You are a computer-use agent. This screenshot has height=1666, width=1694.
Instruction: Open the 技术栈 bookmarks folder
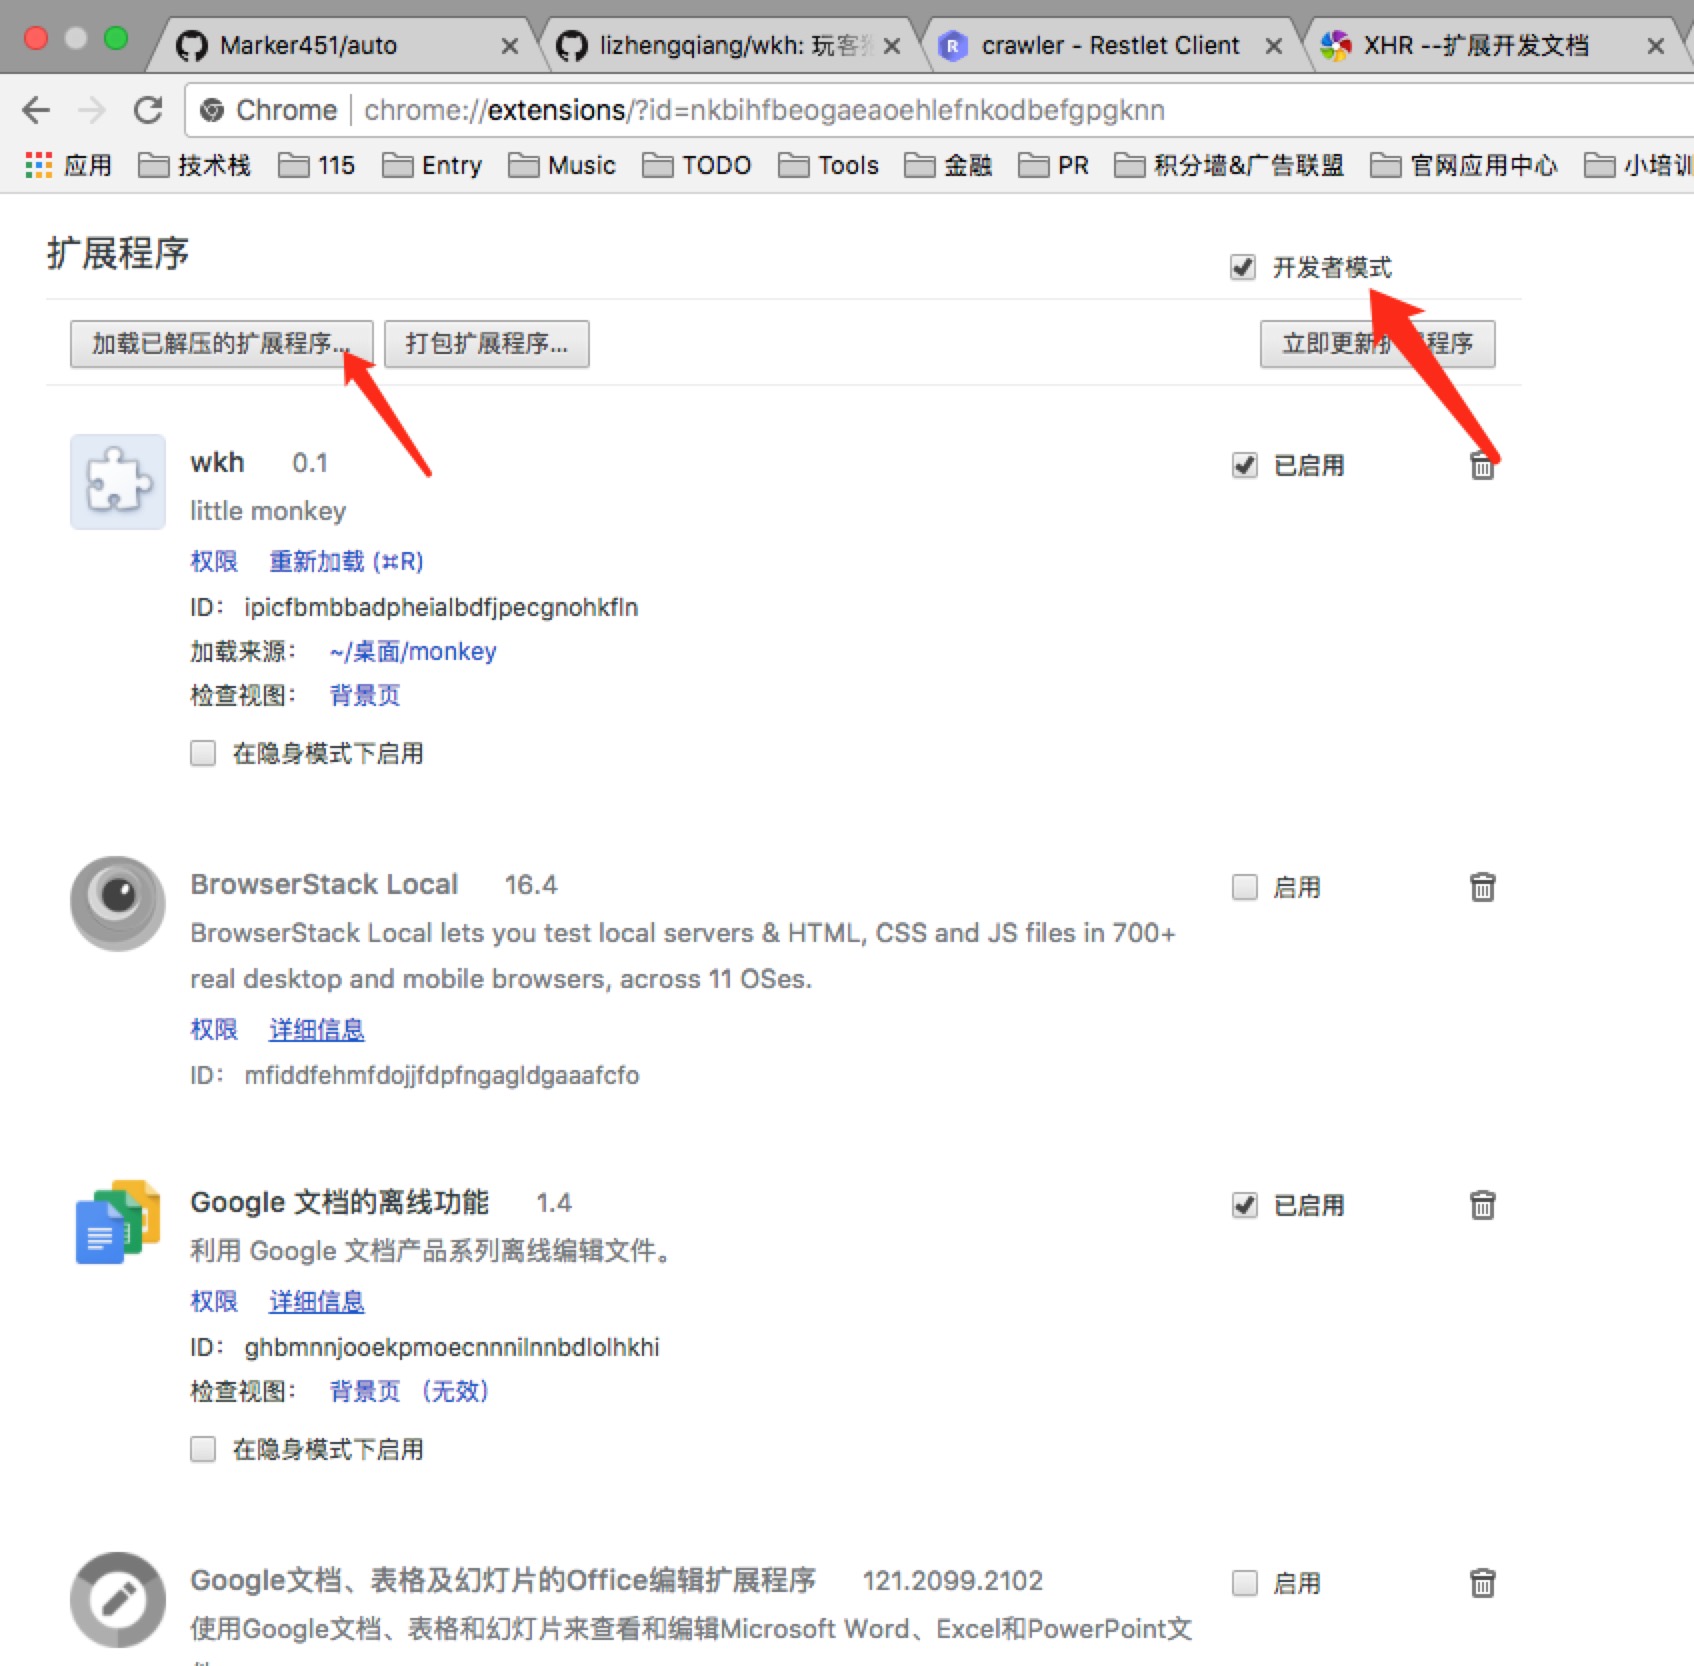tap(194, 165)
